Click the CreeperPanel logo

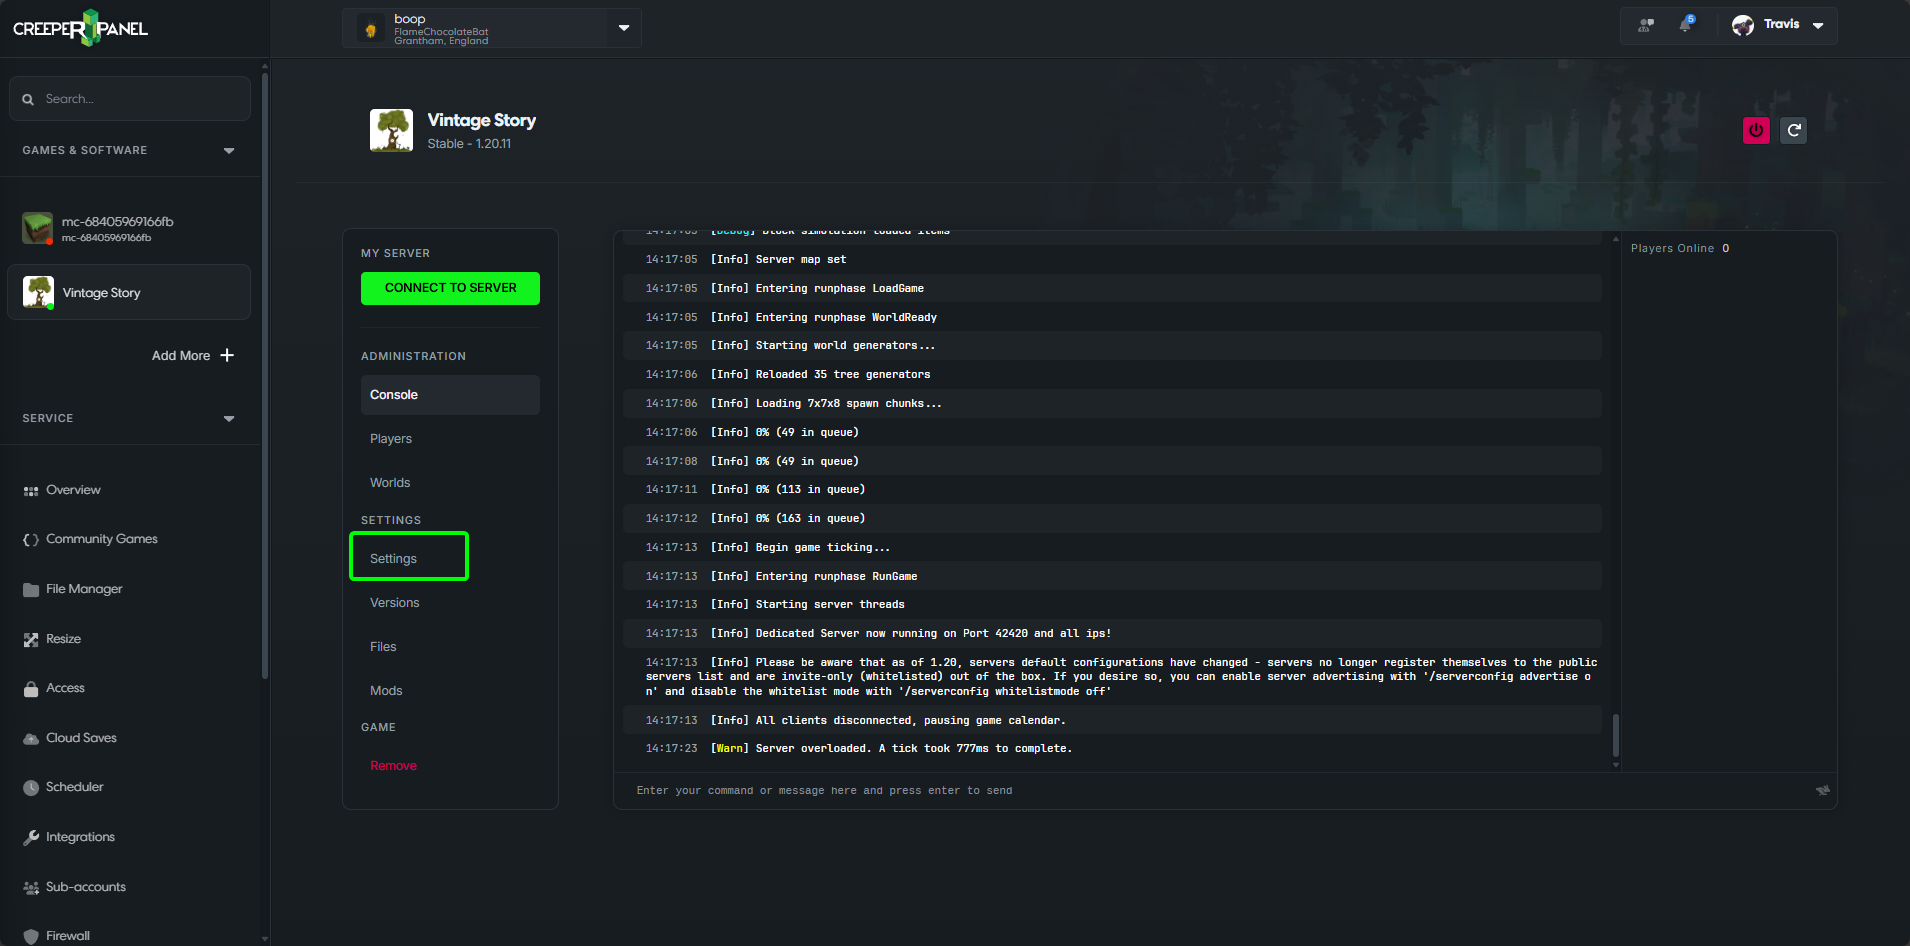click(x=80, y=28)
